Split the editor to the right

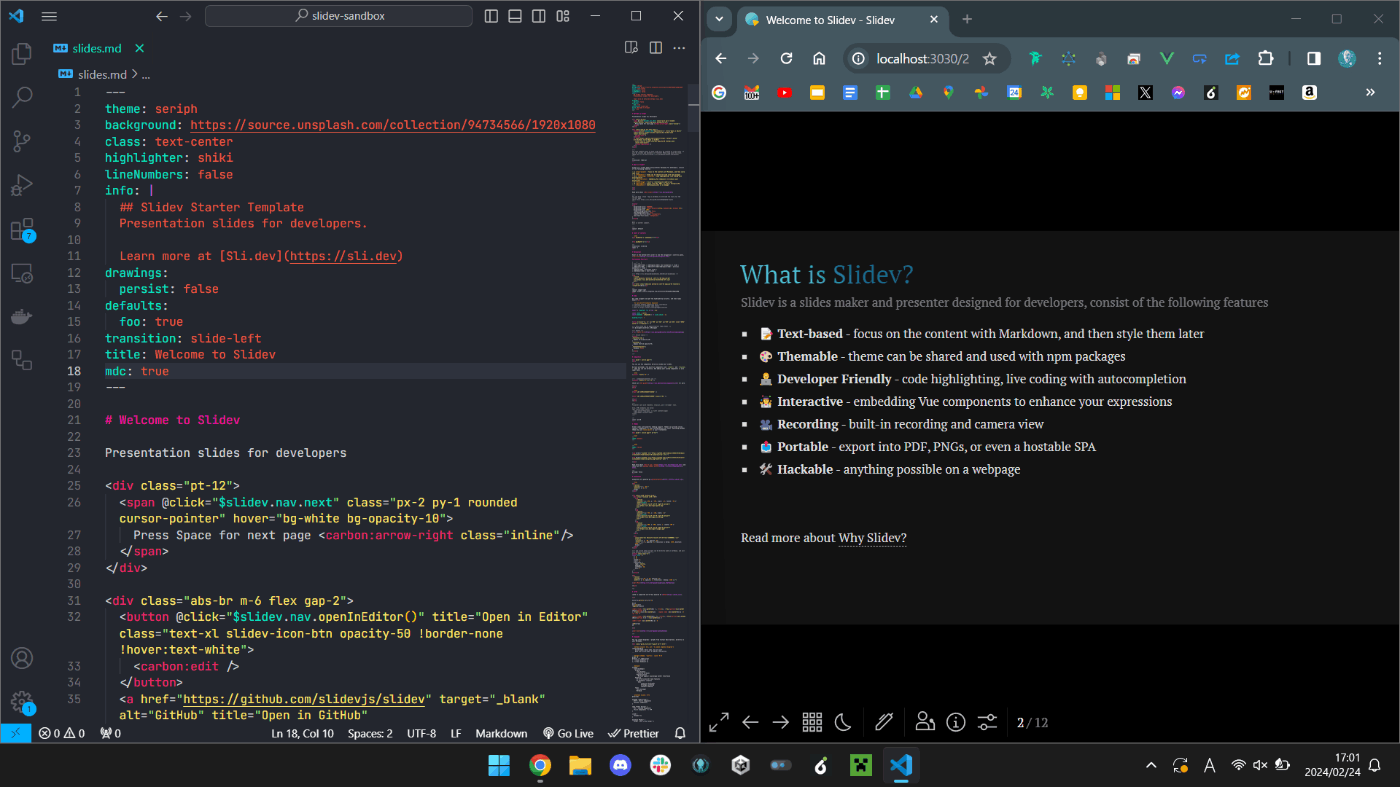point(656,47)
